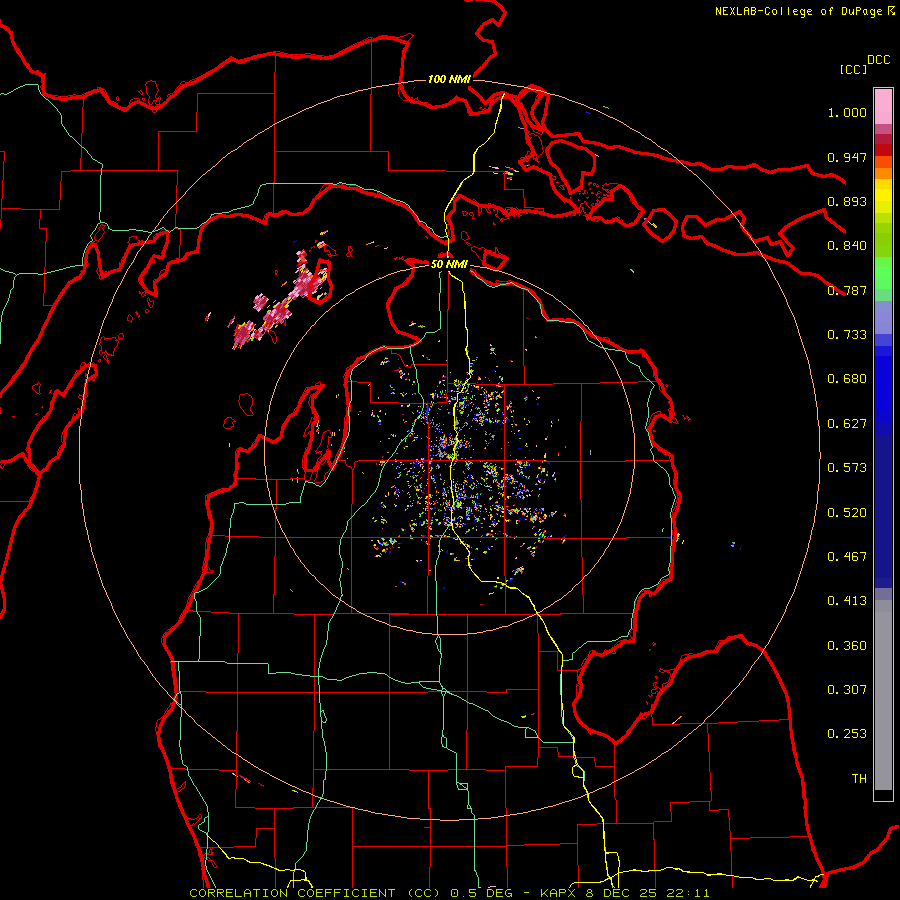Click the DCC label above the color bar
Screen dimensions: 900x900
pyautogui.click(x=879, y=60)
